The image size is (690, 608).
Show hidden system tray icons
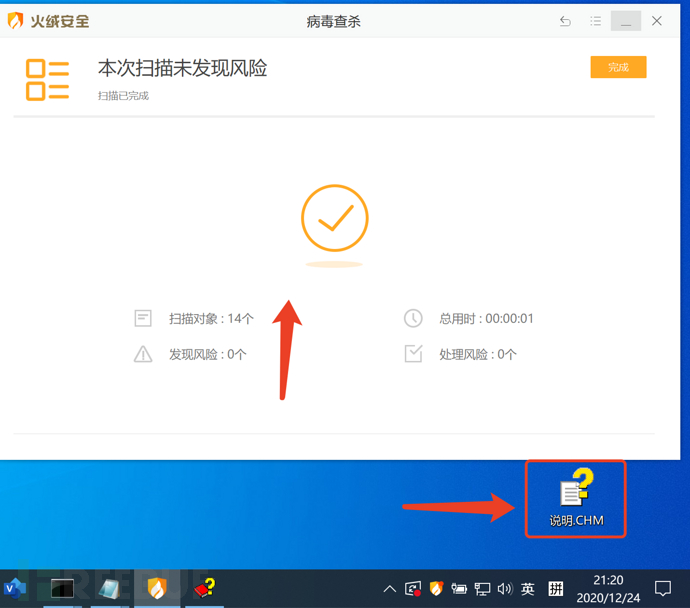coord(389,589)
